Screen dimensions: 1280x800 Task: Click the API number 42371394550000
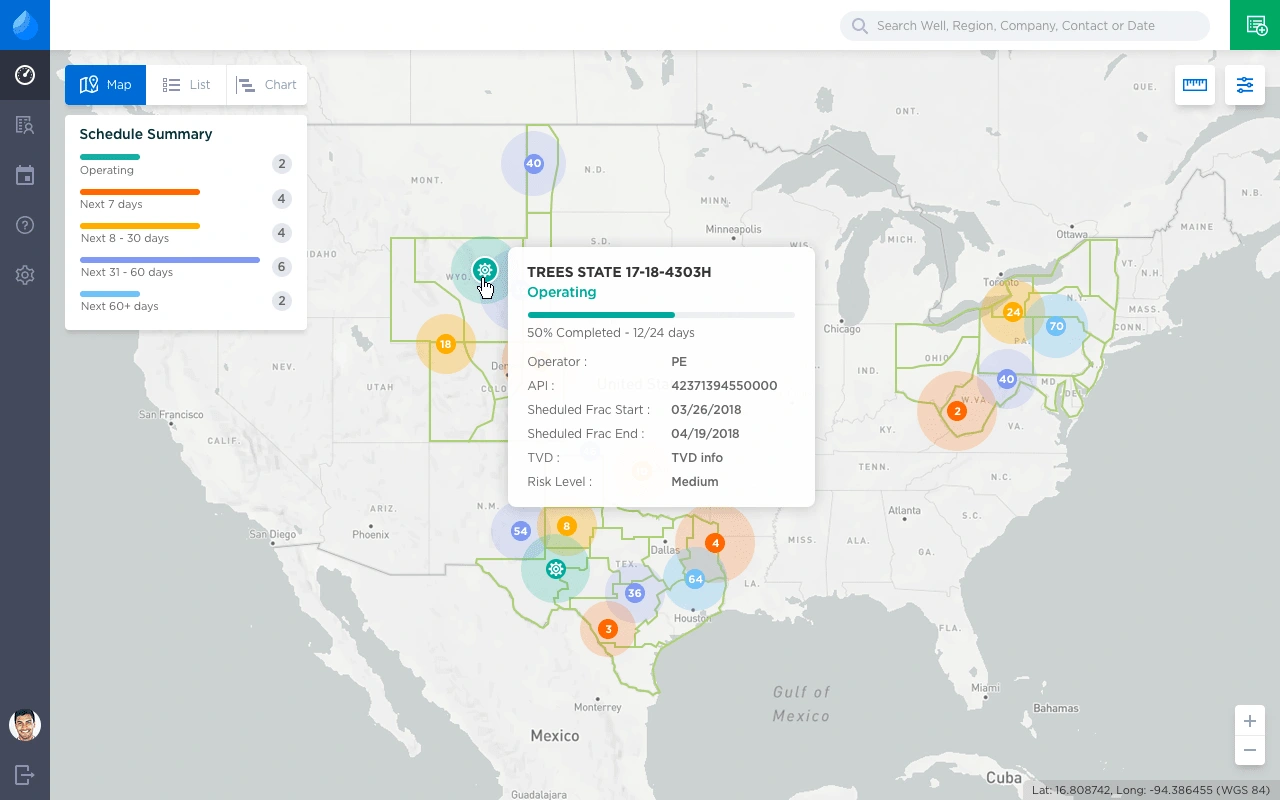tap(724, 386)
